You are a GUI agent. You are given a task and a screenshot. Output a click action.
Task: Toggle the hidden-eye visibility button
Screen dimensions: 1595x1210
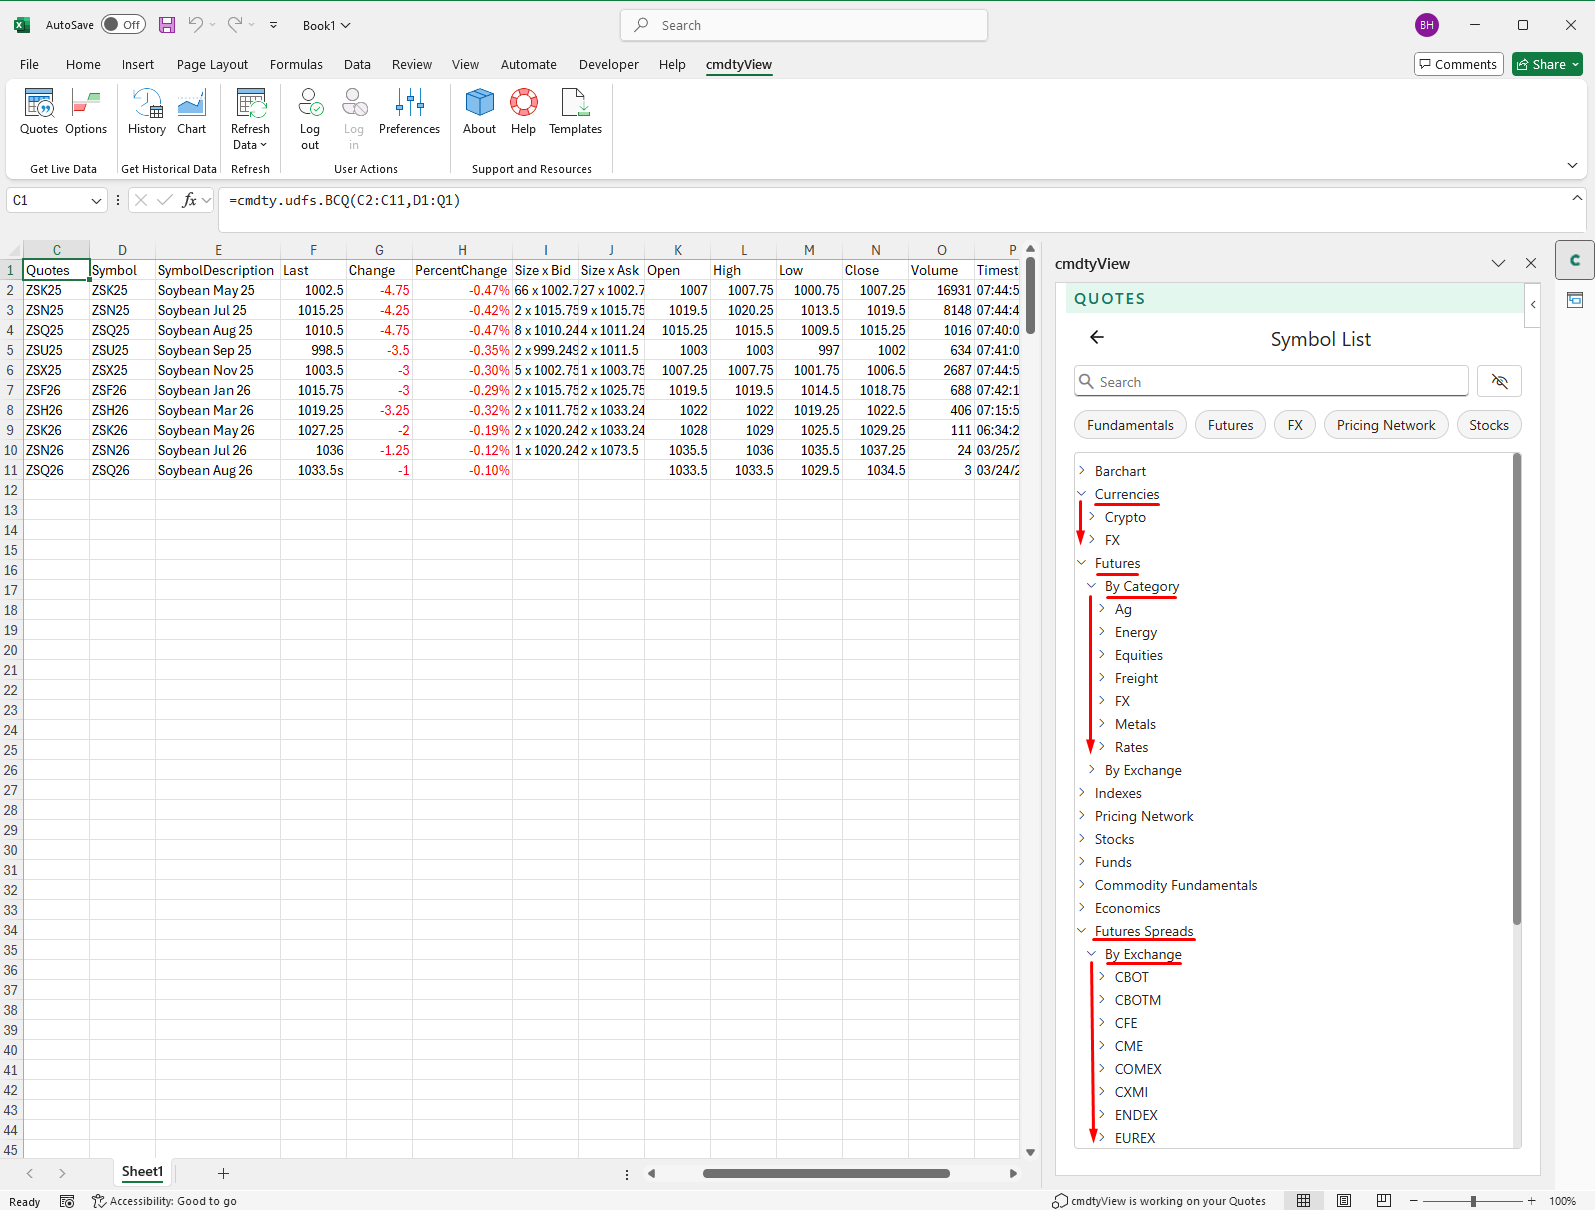tap(1499, 381)
